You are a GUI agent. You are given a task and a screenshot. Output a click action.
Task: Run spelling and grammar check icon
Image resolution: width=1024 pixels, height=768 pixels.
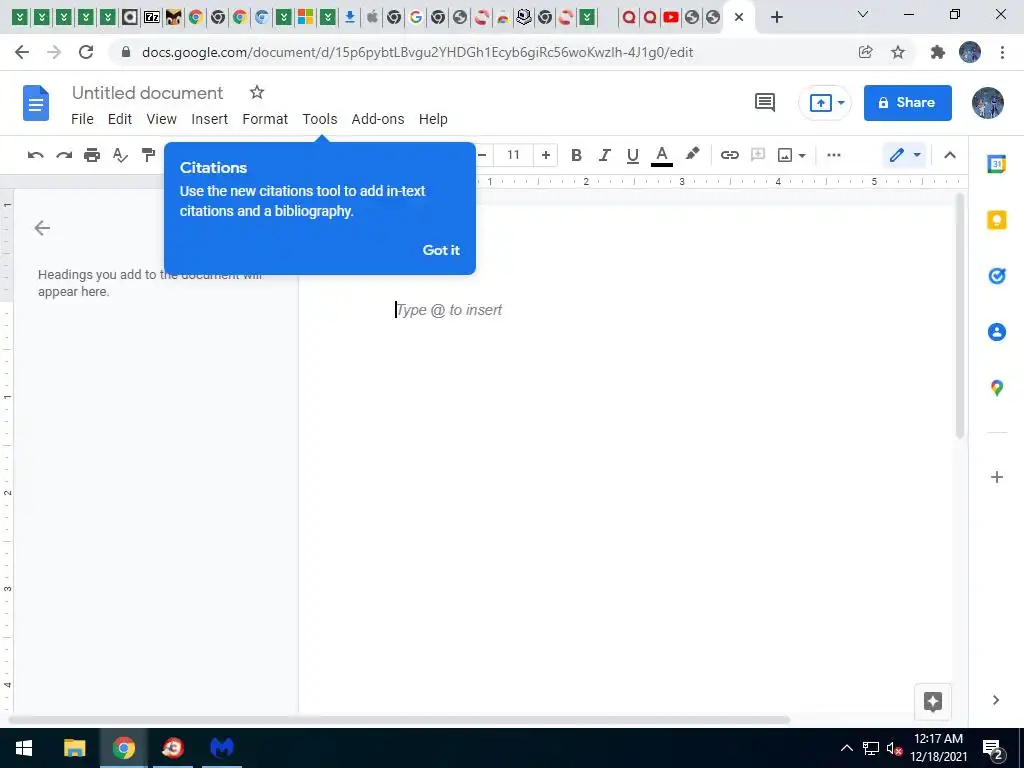(x=120, y=155)
